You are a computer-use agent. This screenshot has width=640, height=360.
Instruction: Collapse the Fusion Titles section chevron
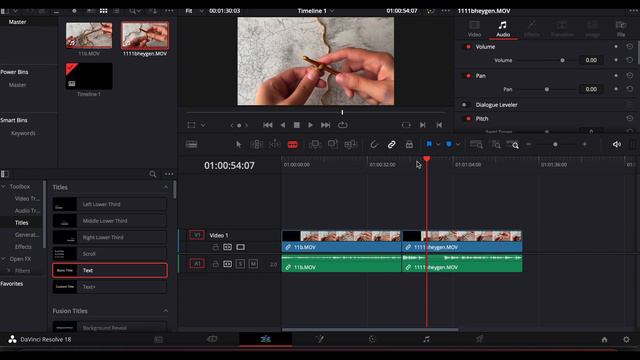[x=166, y=311]
